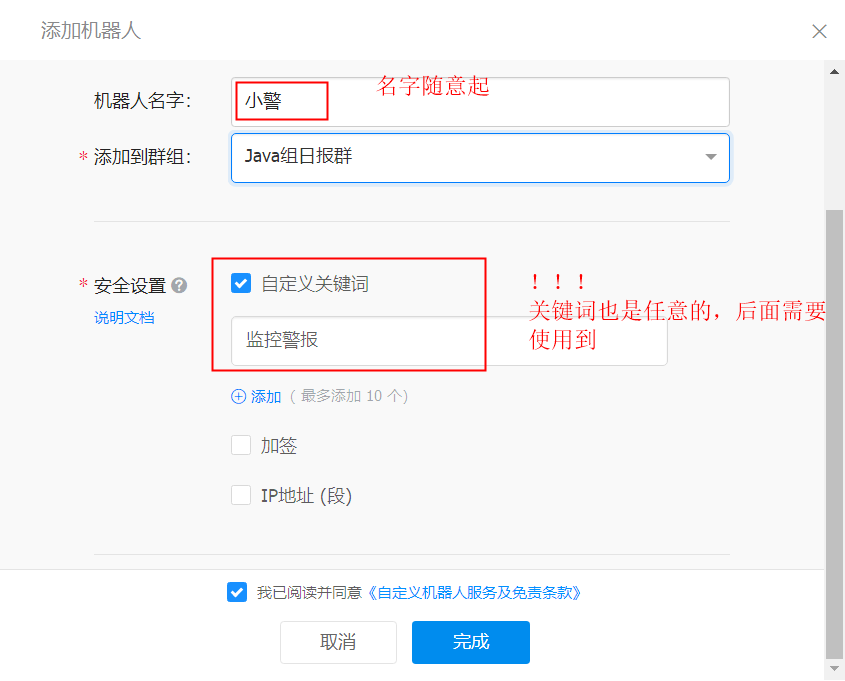Click the 机器人名字 input field
845x681 pixels.
tap(480, 102)
